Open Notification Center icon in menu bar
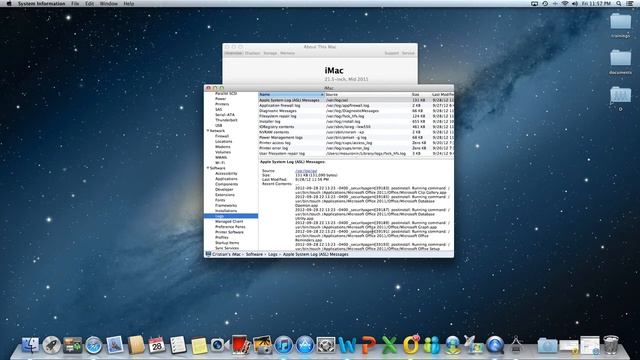This screenshot has height=360, width=640. coord(630,3)
